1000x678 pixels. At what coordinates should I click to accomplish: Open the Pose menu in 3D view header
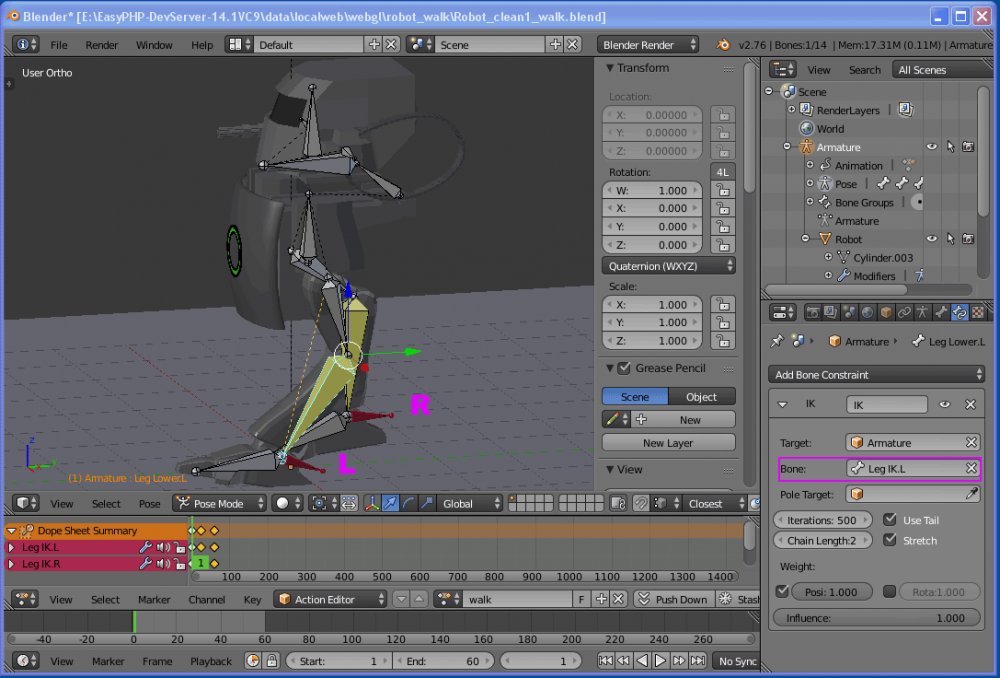coord(149,504)
